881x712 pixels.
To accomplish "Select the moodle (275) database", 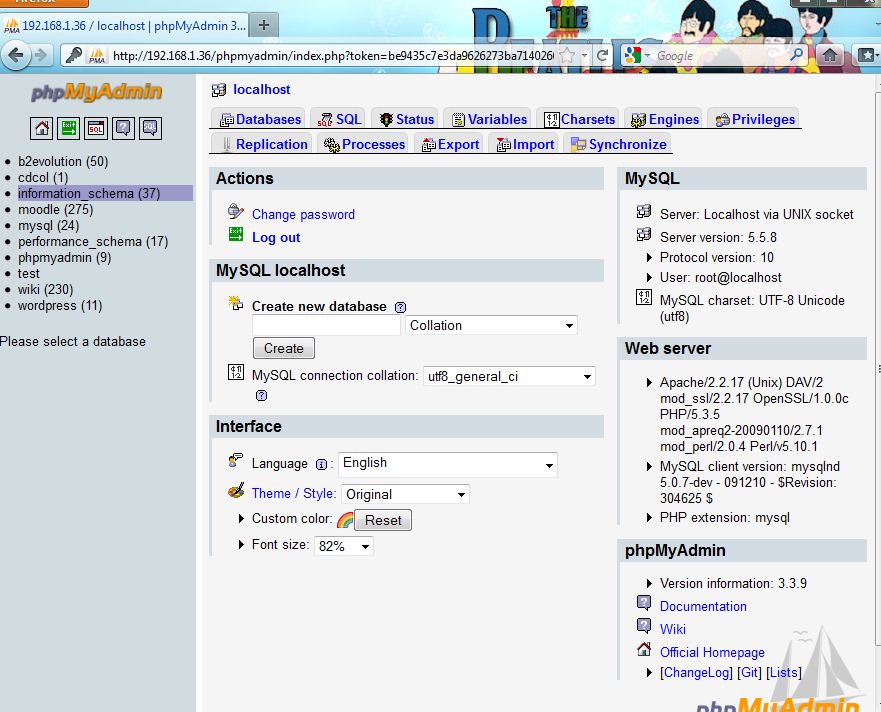I will tap(55, 210).
